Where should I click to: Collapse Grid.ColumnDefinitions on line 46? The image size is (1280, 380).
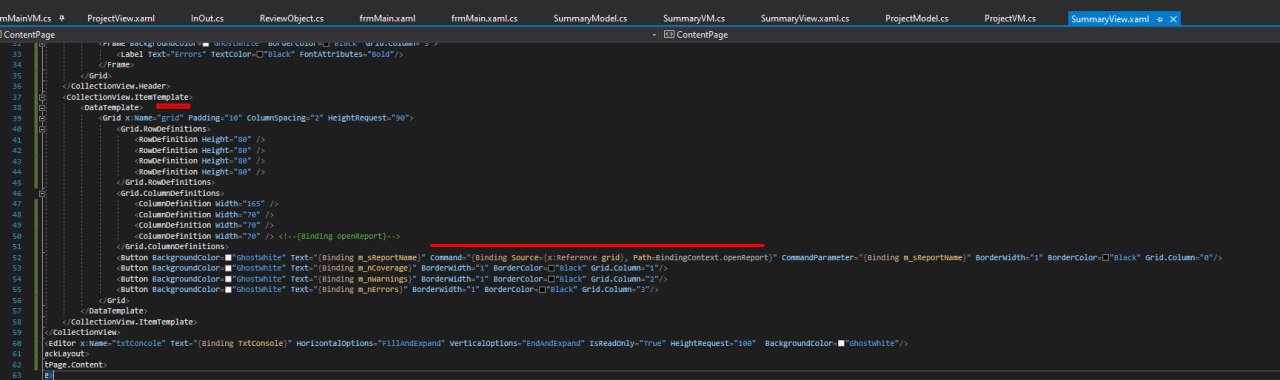tap(43, 193)
